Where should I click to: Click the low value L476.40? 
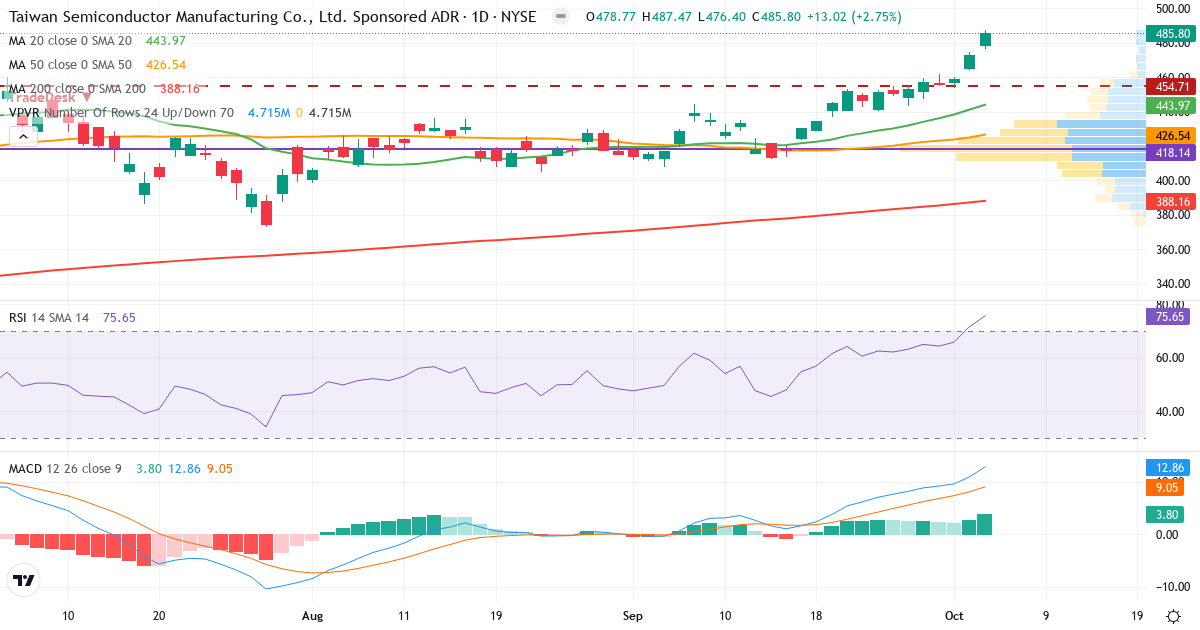point(723,17)
